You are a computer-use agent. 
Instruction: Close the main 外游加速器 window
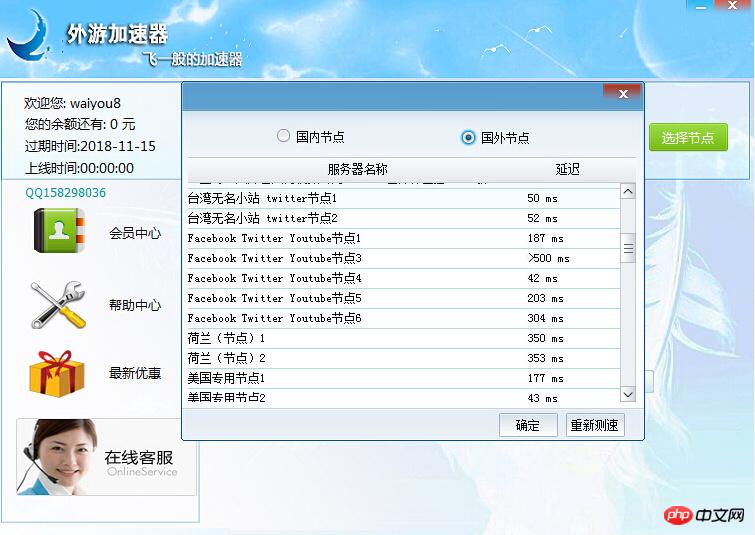733,6
